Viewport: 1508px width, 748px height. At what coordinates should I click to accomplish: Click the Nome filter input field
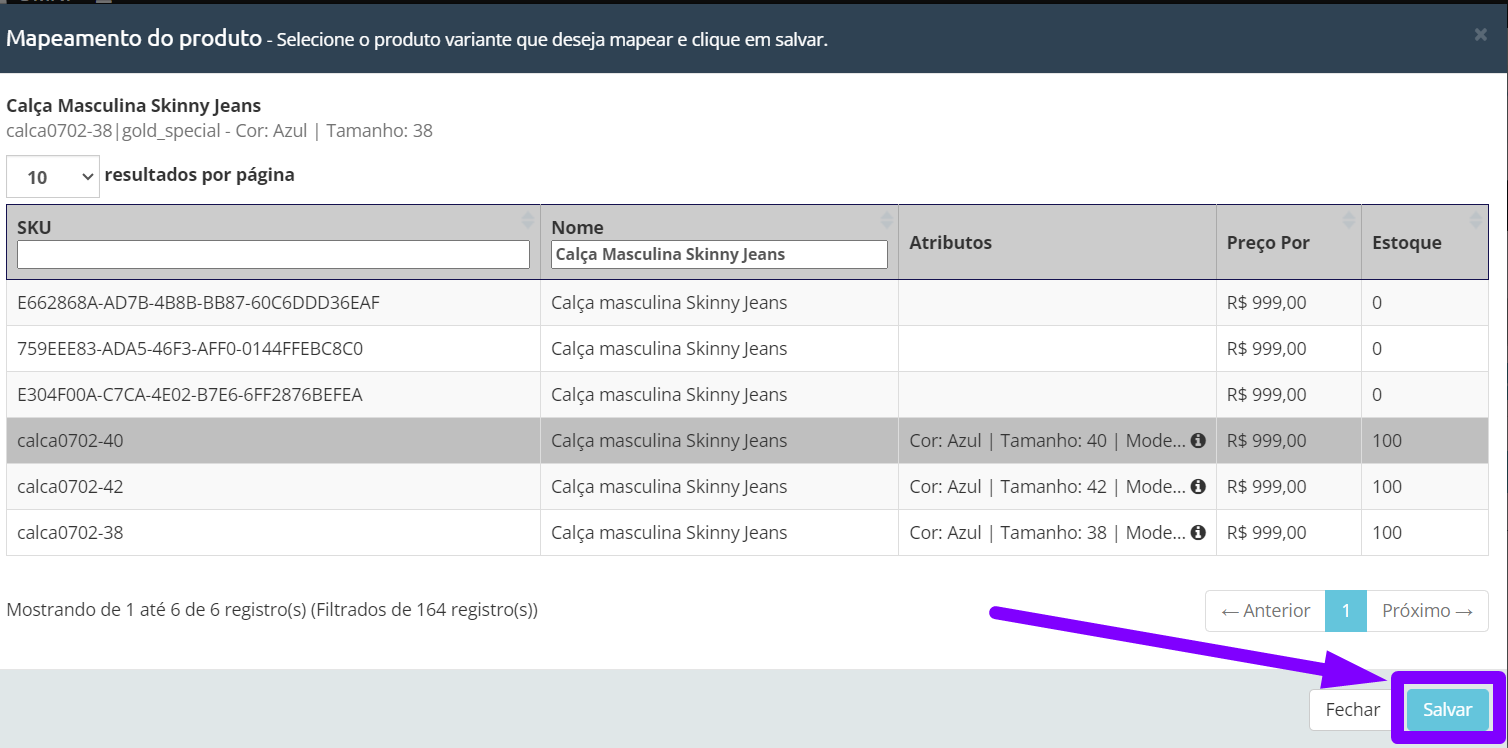point(719,254)
